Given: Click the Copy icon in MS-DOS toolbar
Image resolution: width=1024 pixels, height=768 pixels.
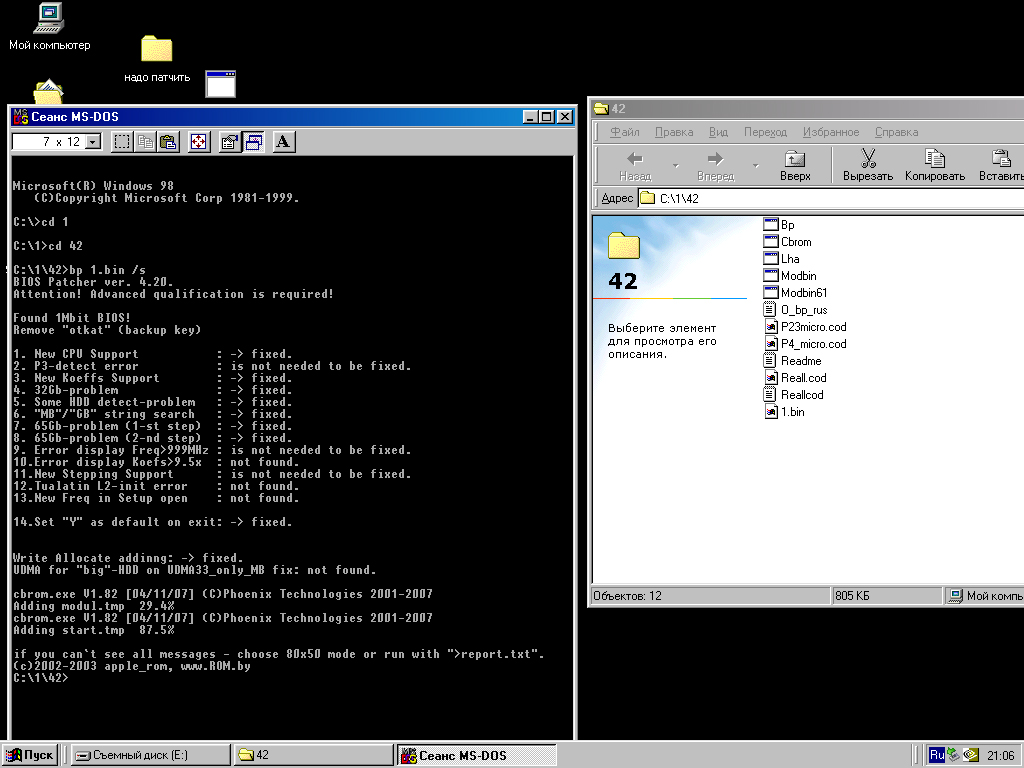Looking at the screenshot, I should tap(146, 142).
